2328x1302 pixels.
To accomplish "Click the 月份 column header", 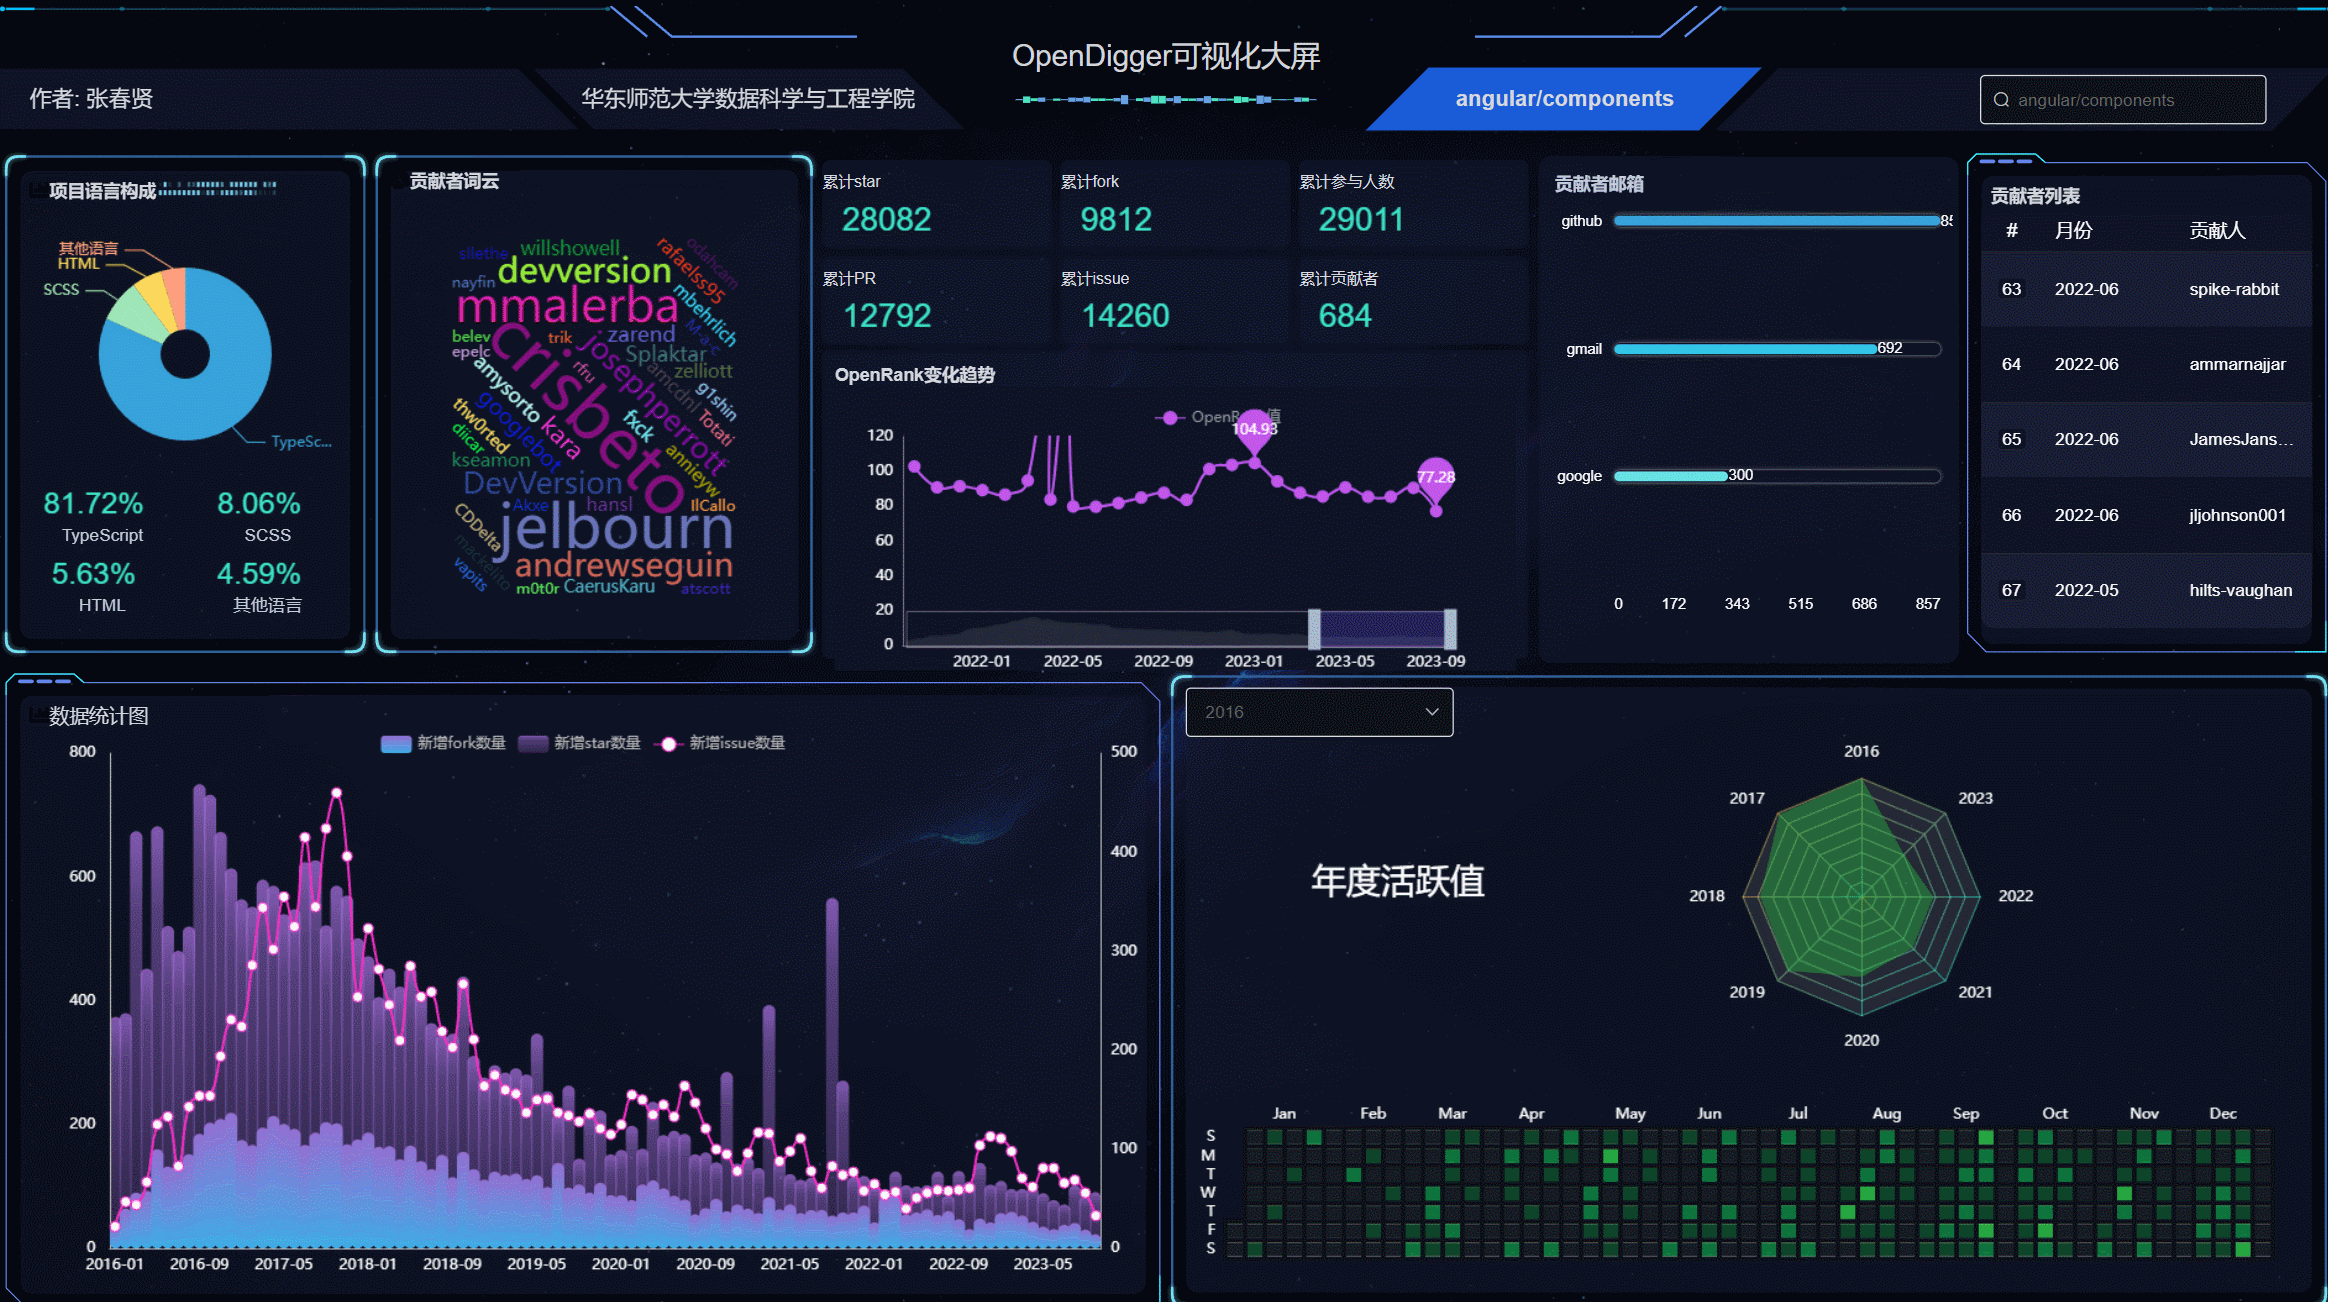I will (2073, 231).
